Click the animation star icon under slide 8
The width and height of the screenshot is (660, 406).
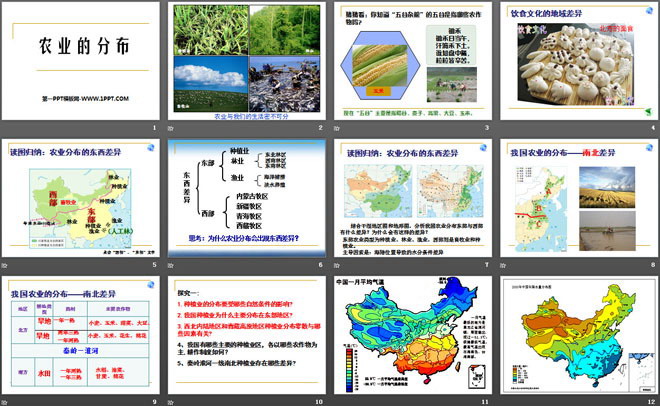pyautogui.click(x=503, y=265)
